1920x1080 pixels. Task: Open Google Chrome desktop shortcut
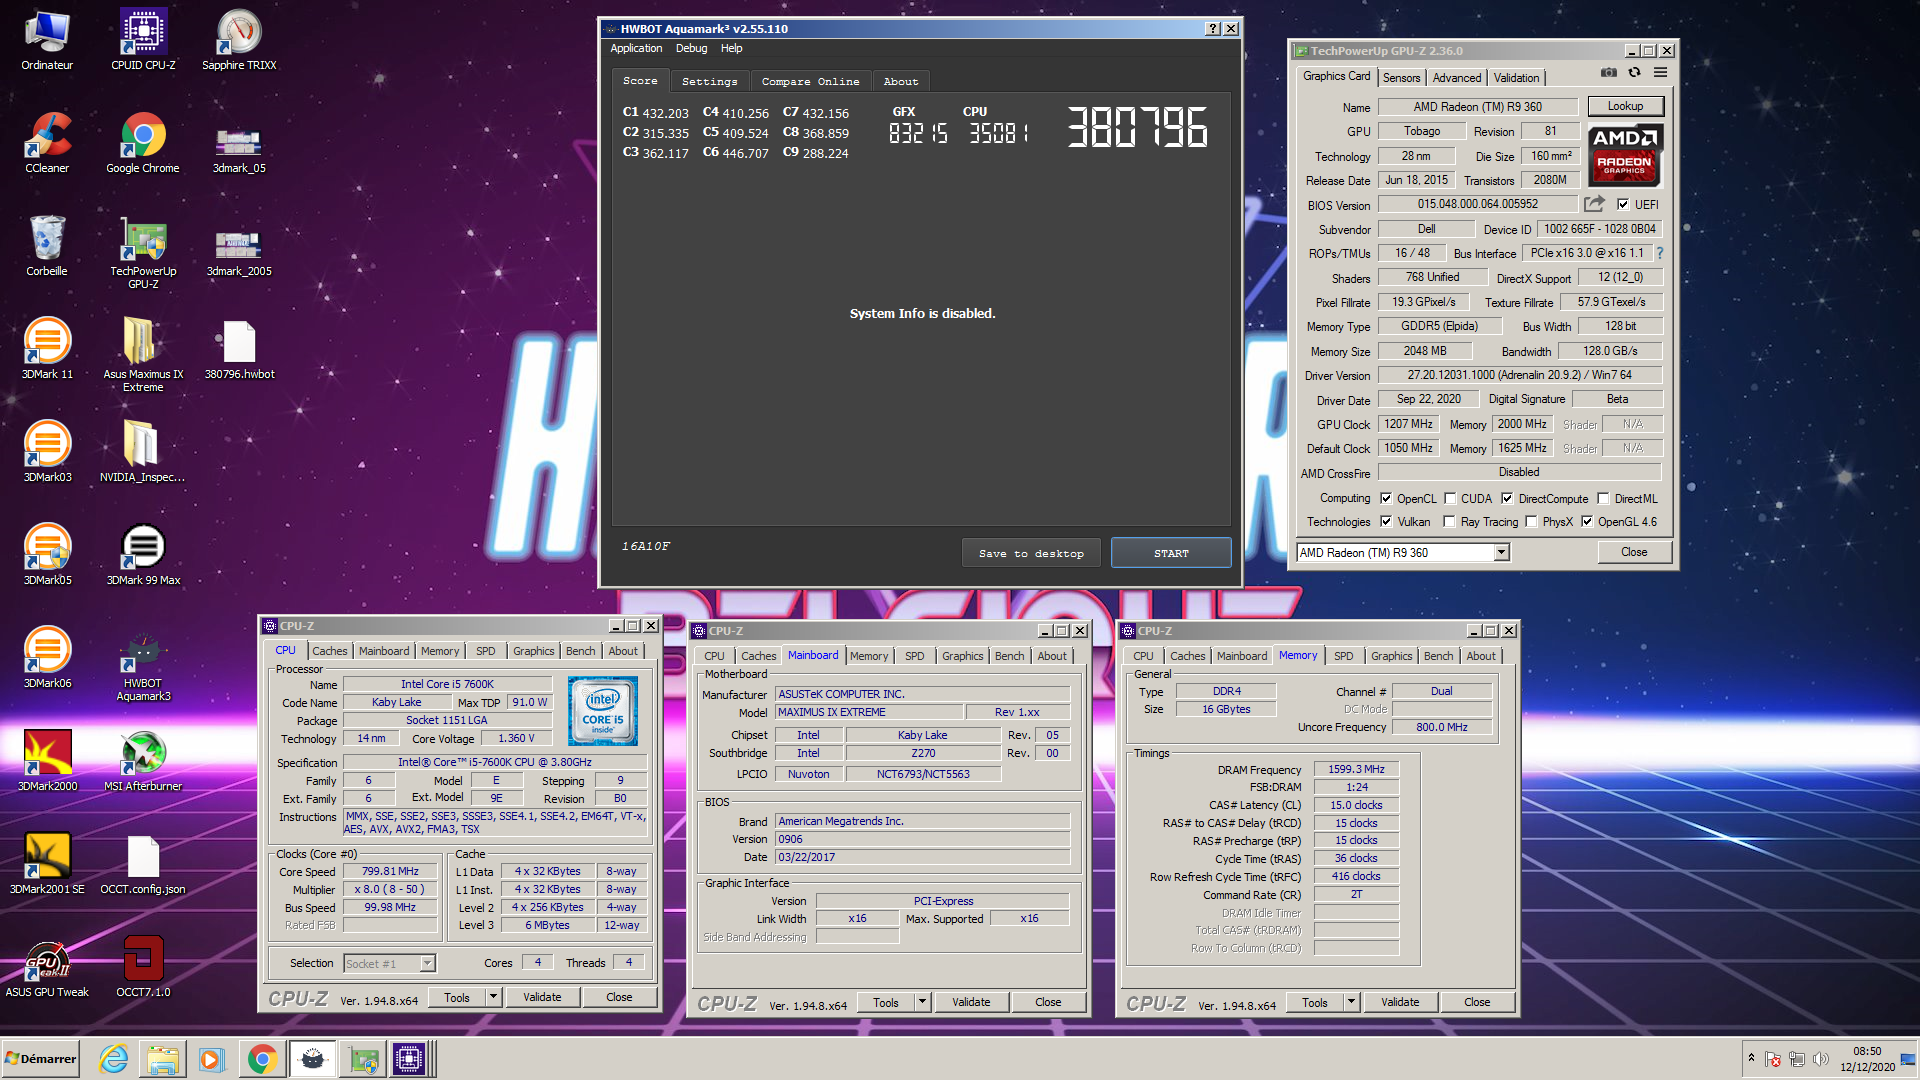143,143
